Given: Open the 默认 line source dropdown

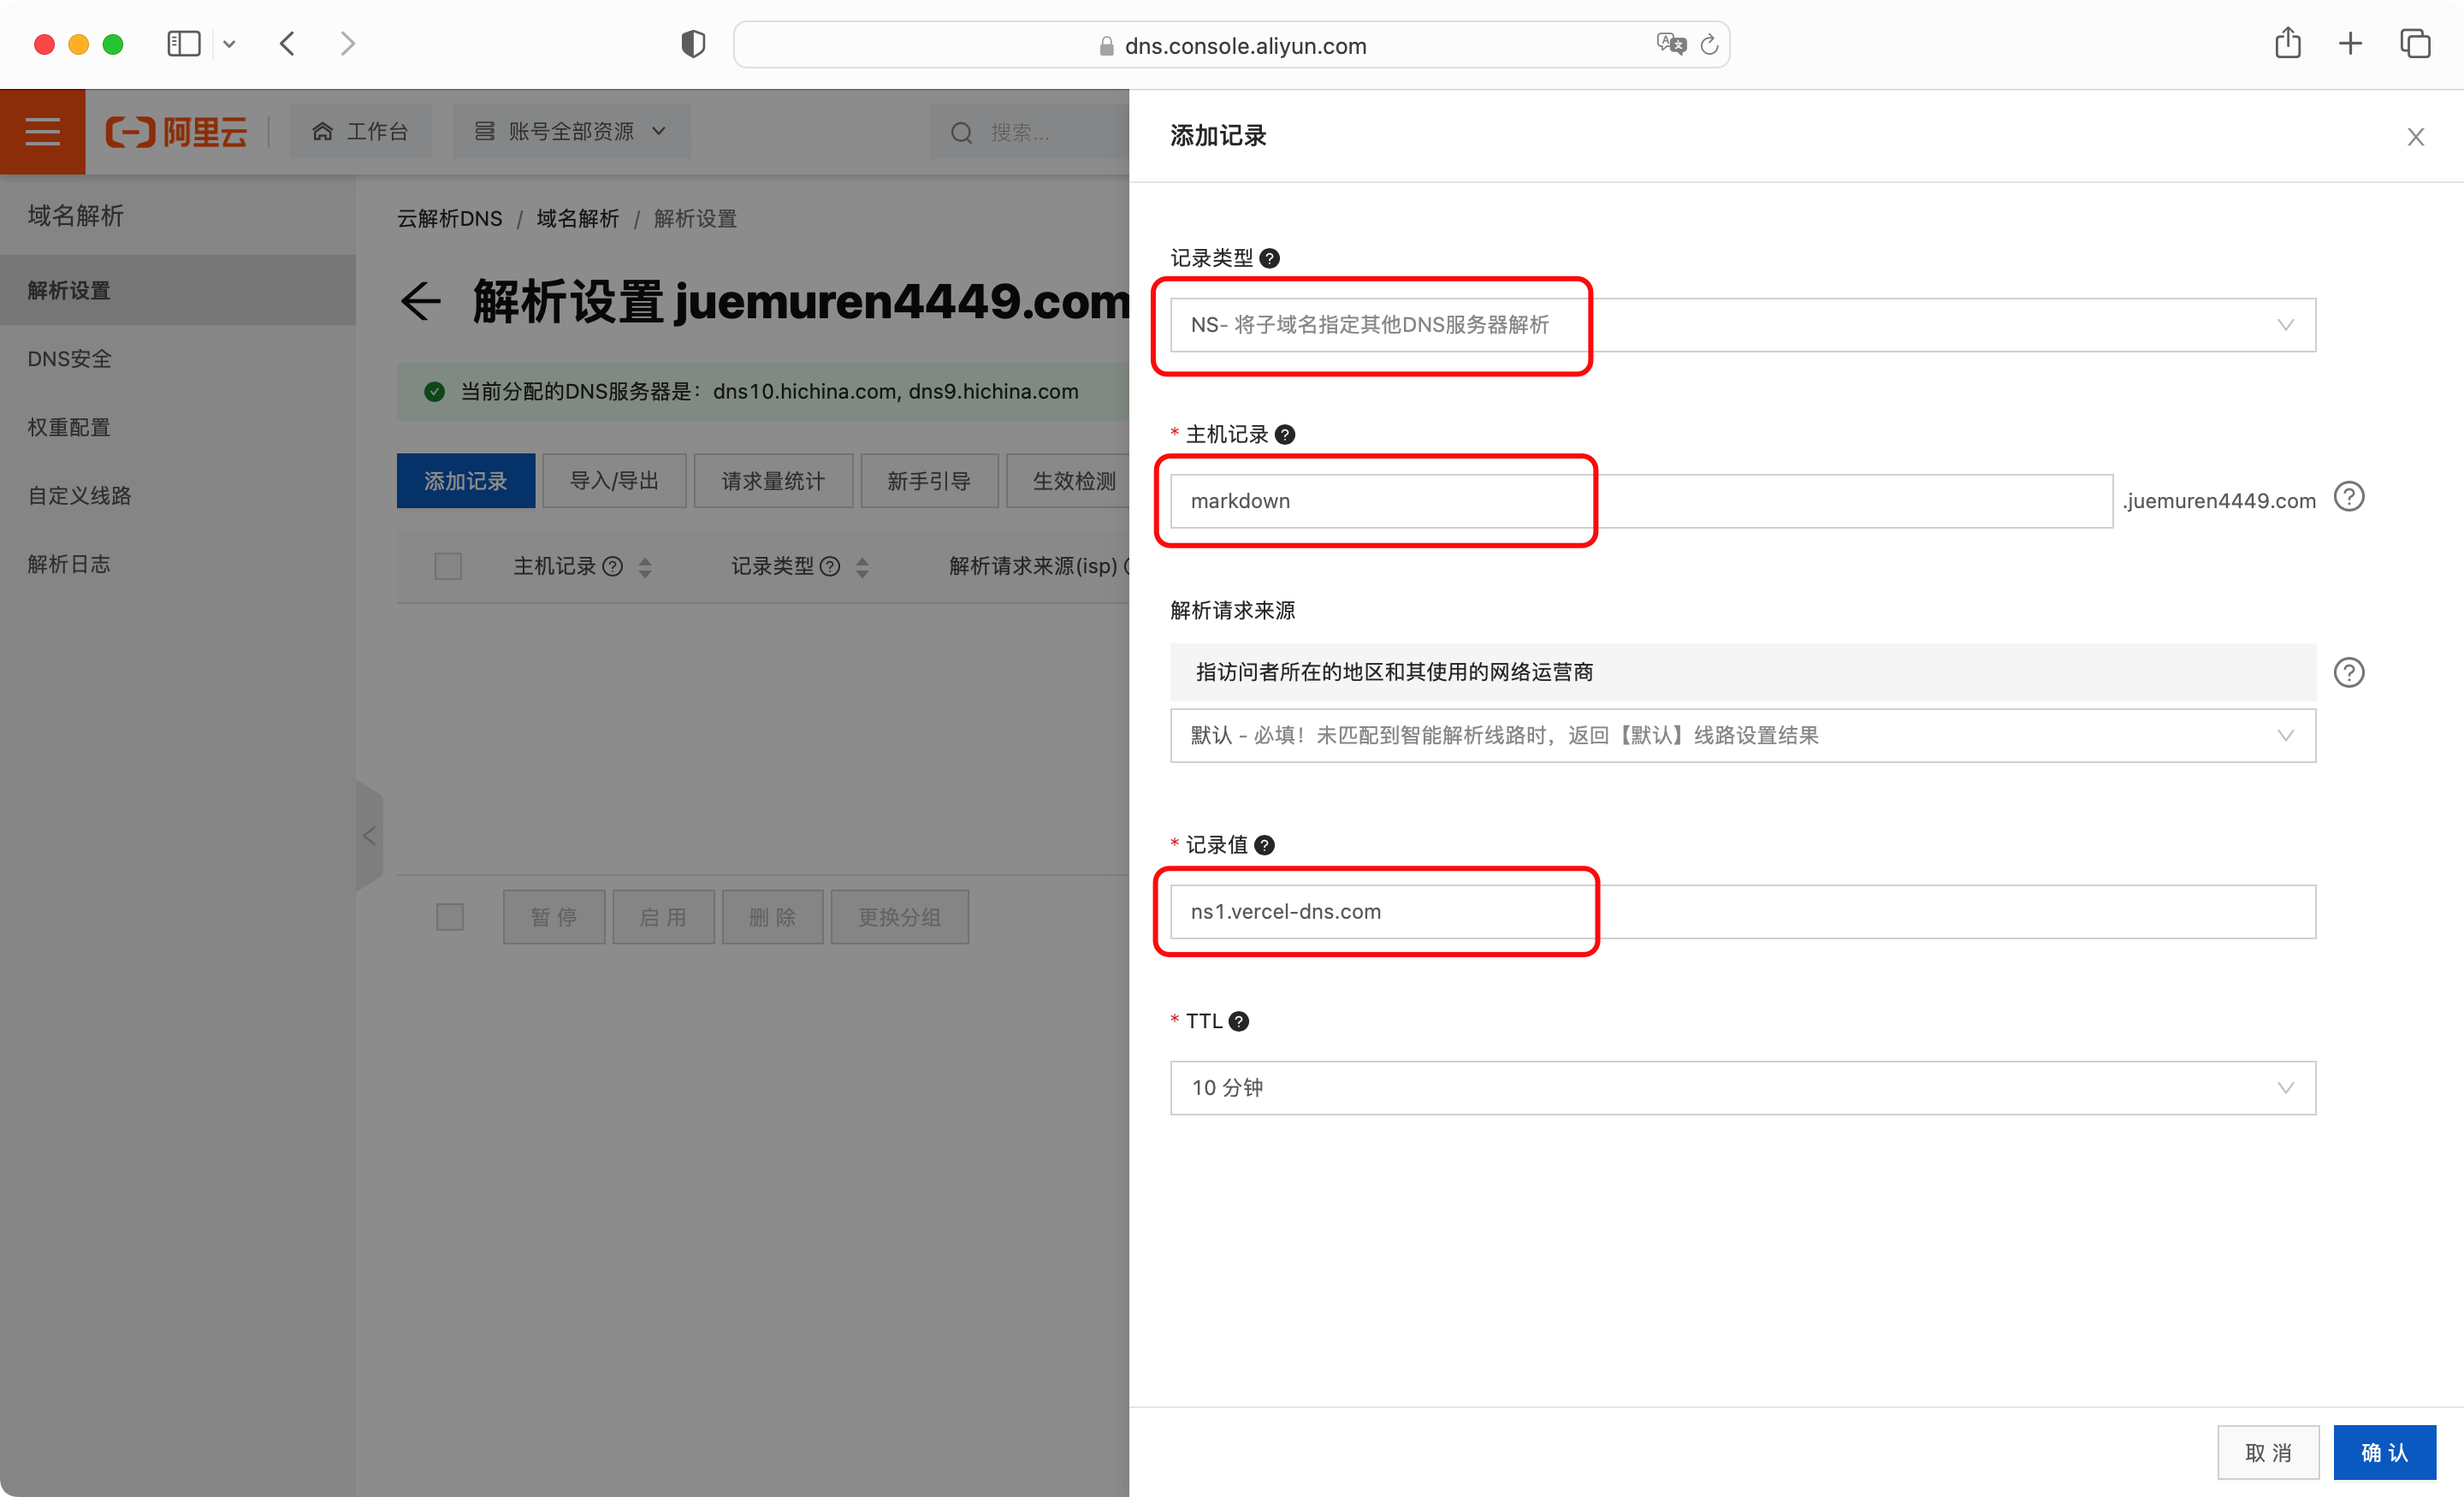Looking at the screenshot, I should pos(1741,736).
